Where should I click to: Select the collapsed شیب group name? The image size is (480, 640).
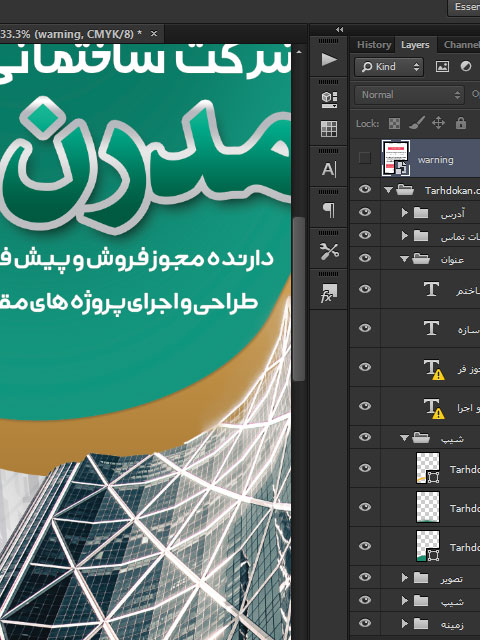pos(452,602)
